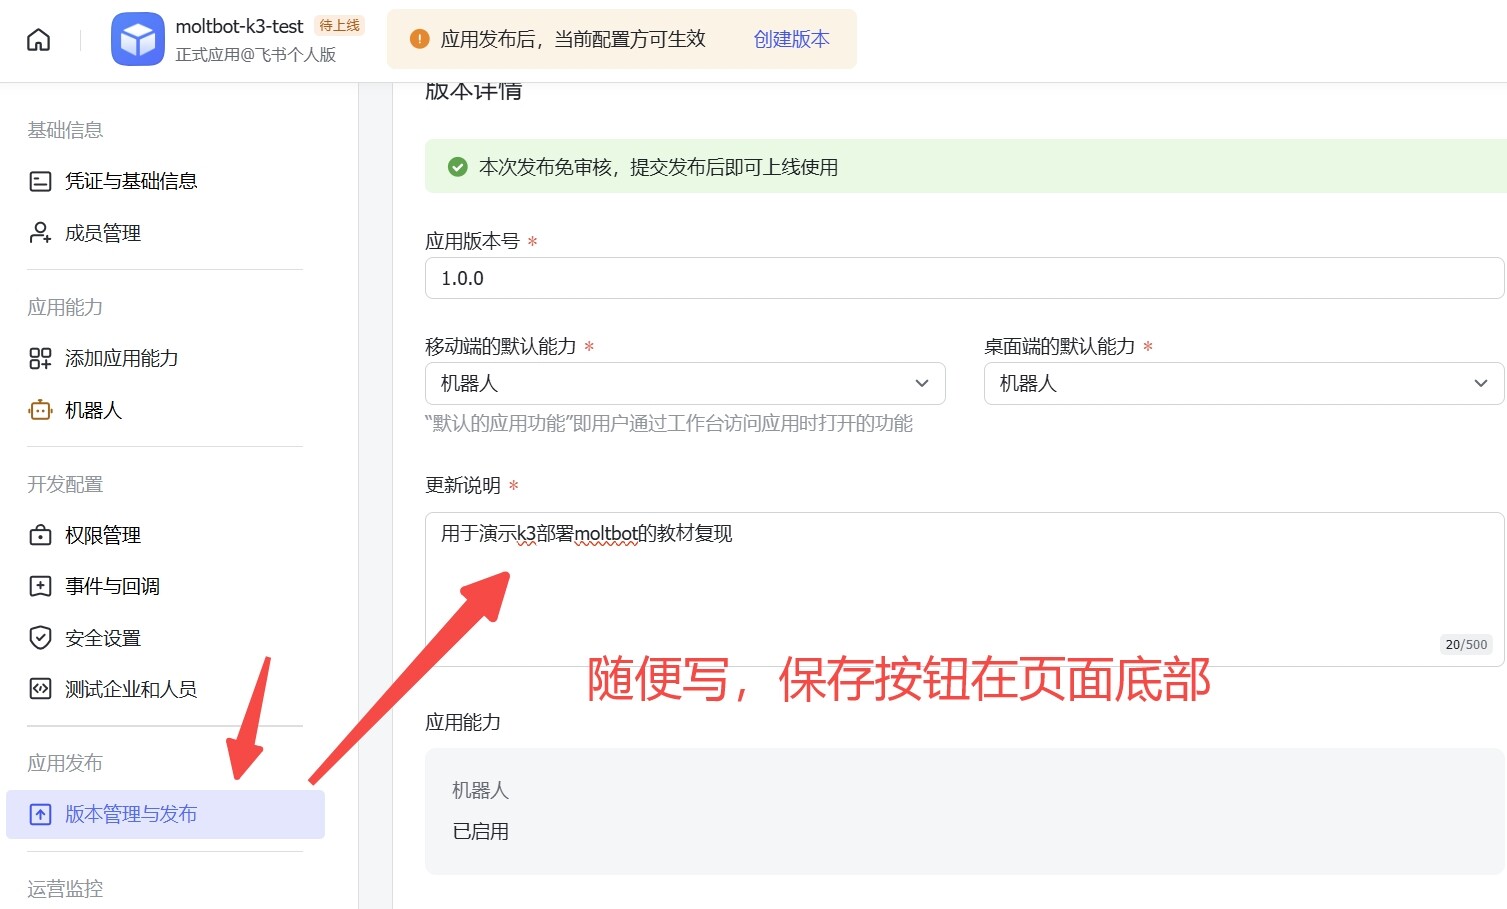The width and height of the screenshot is (1507, 909).
Task: Select 事件与回调 sidebar entry
Action: click(x=112, y=586)
